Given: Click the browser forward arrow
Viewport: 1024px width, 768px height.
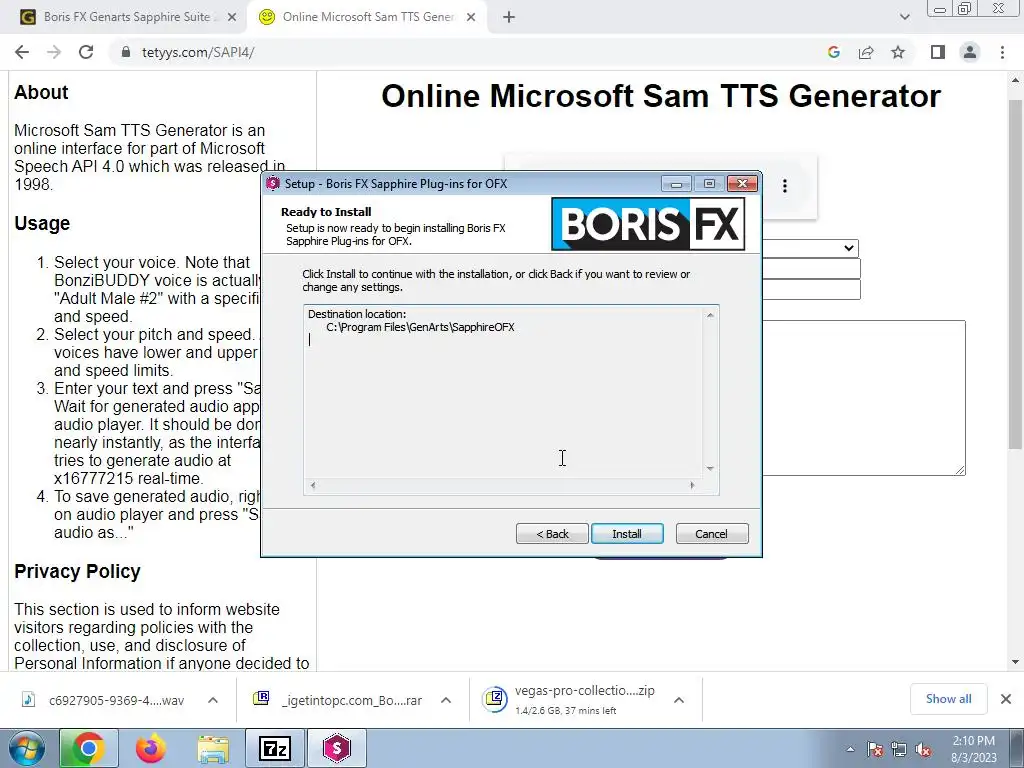Looking at the screenshot, I should coord(54,52).
